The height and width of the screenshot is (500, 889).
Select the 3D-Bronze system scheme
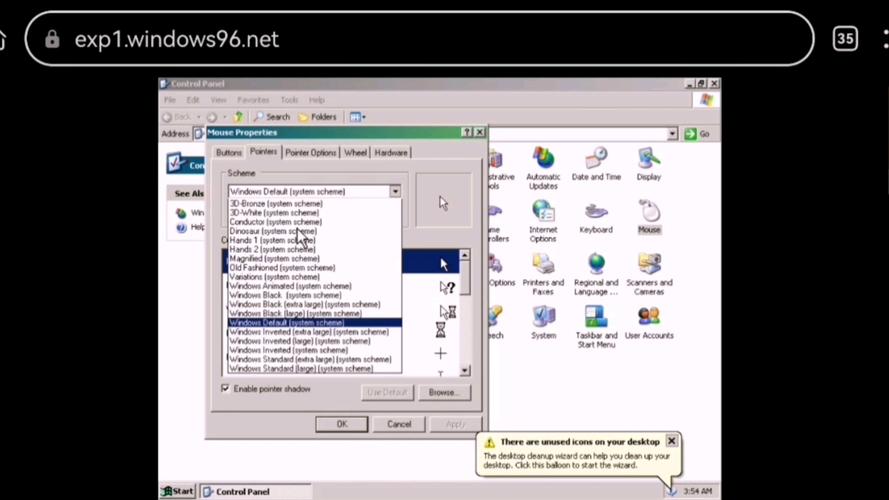tap(315, 204)
